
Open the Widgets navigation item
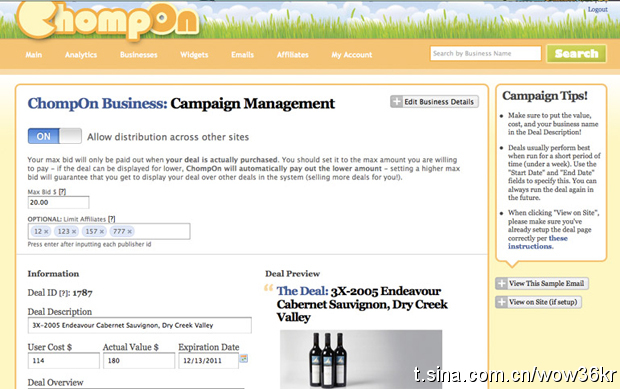pyautogui.click(x=194, y=55)
